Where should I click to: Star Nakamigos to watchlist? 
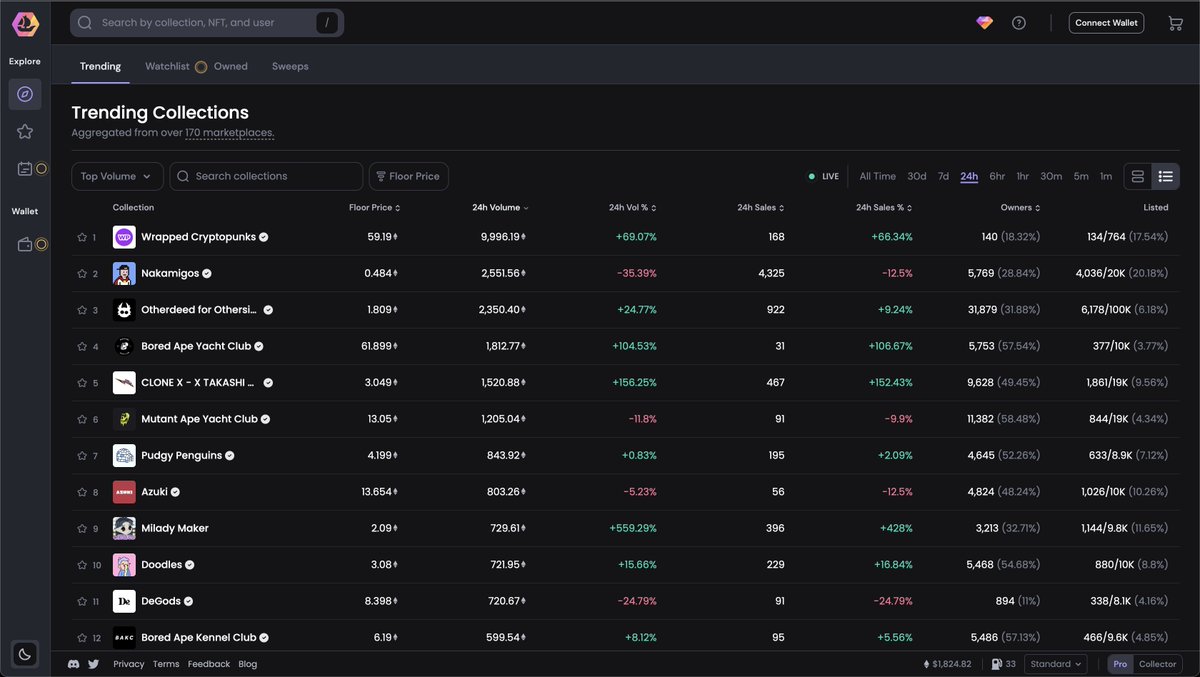tap(82, 274)
